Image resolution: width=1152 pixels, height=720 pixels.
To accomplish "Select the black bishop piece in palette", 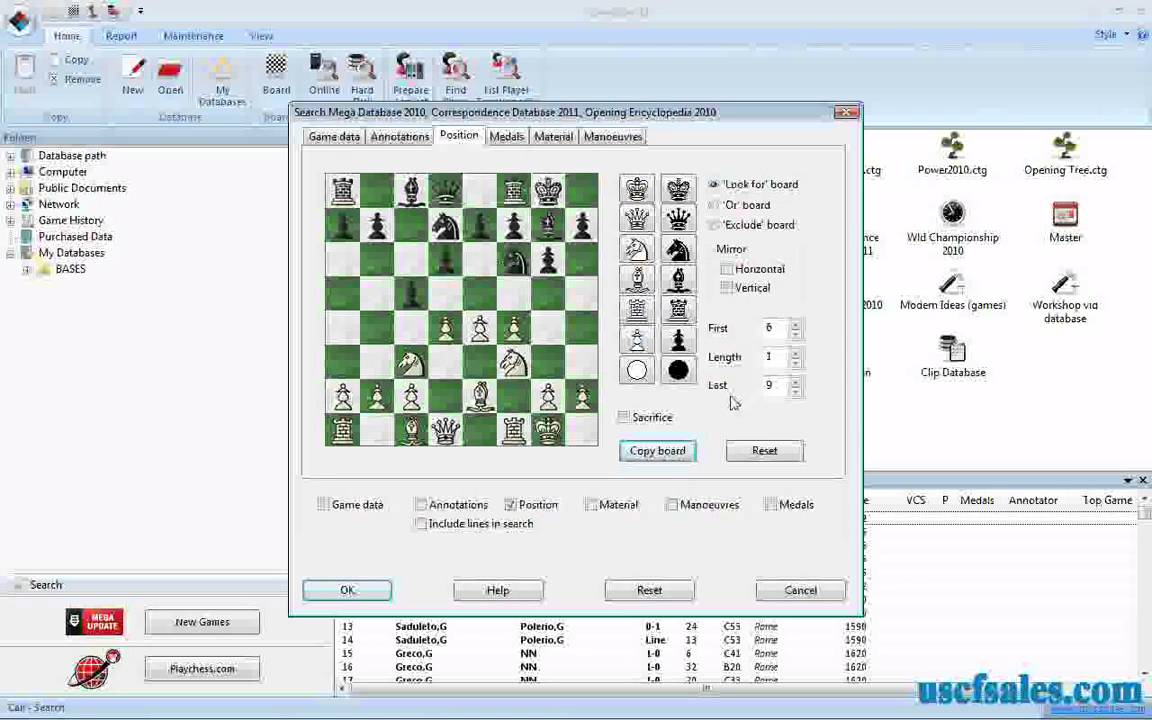I will coord(678,279).
